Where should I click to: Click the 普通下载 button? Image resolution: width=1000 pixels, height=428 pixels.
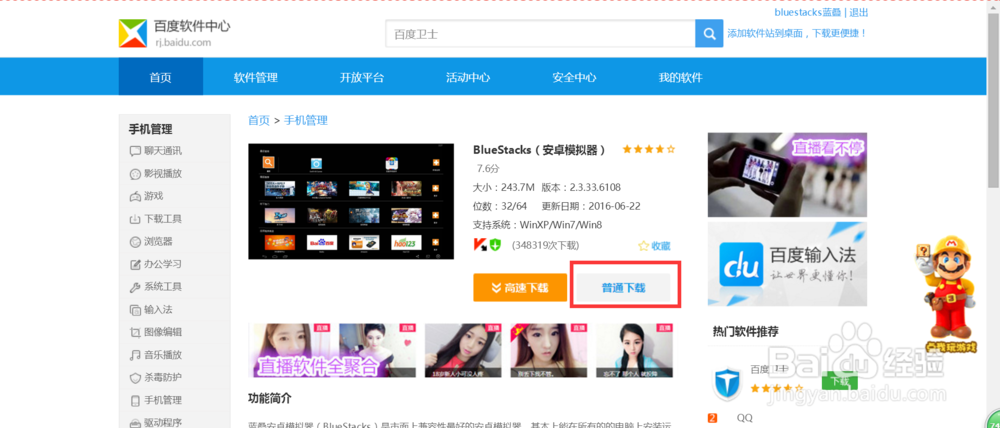pyautogui.click(x=624, y=288)
